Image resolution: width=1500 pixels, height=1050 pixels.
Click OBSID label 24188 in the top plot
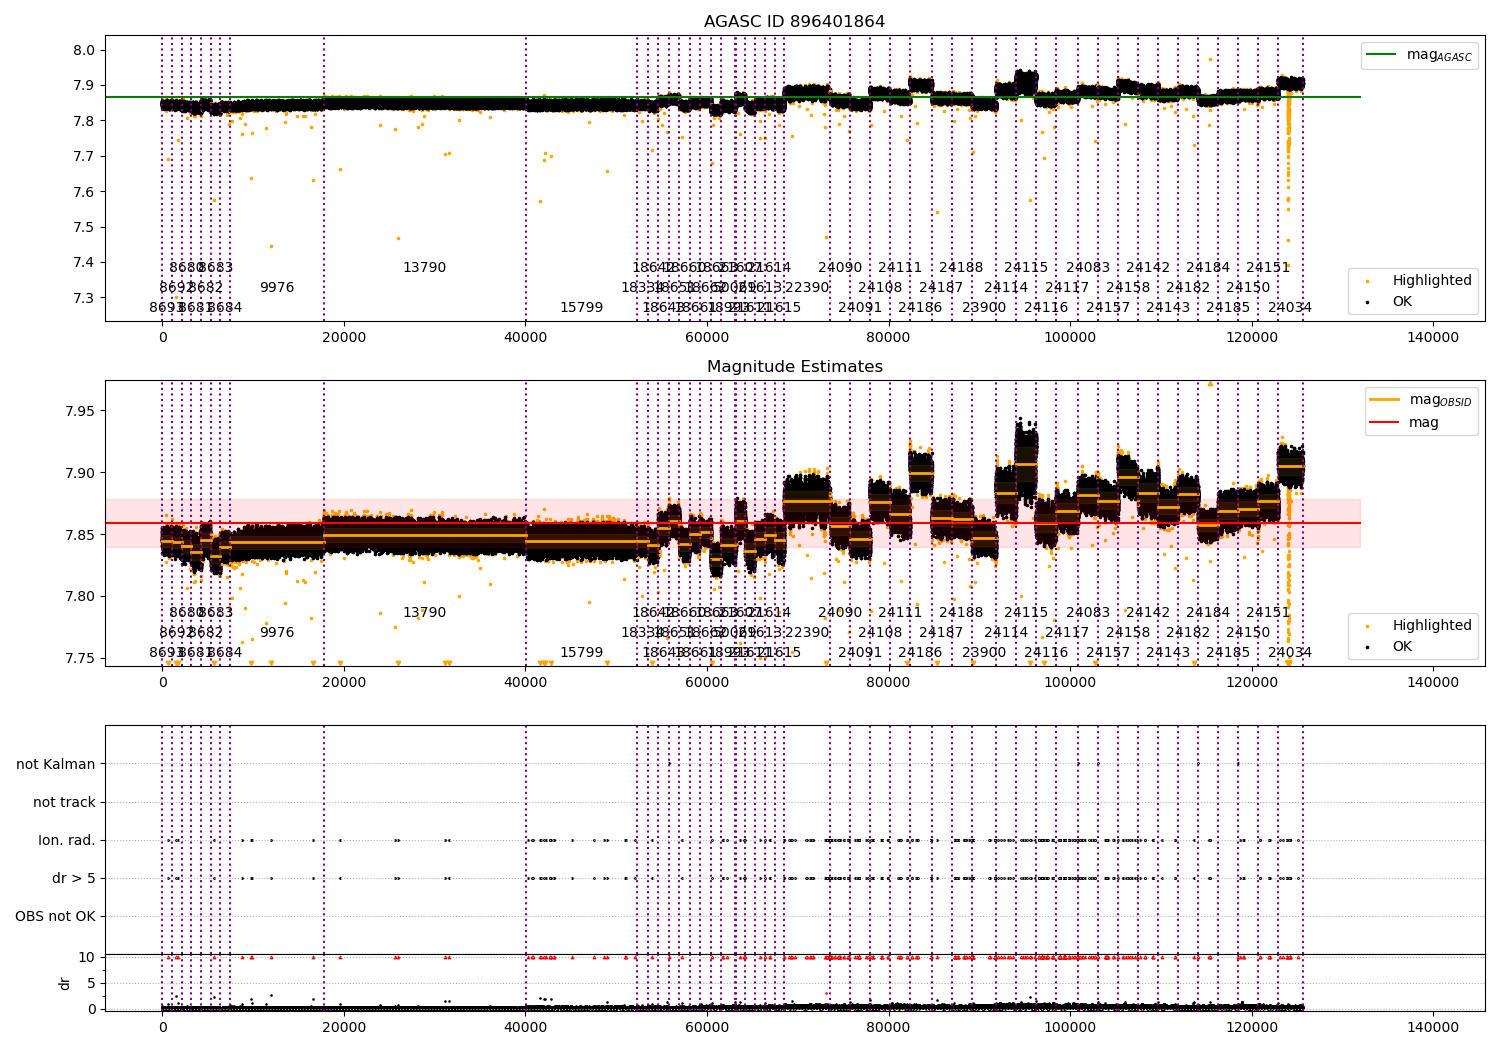[x=961, y=268]
